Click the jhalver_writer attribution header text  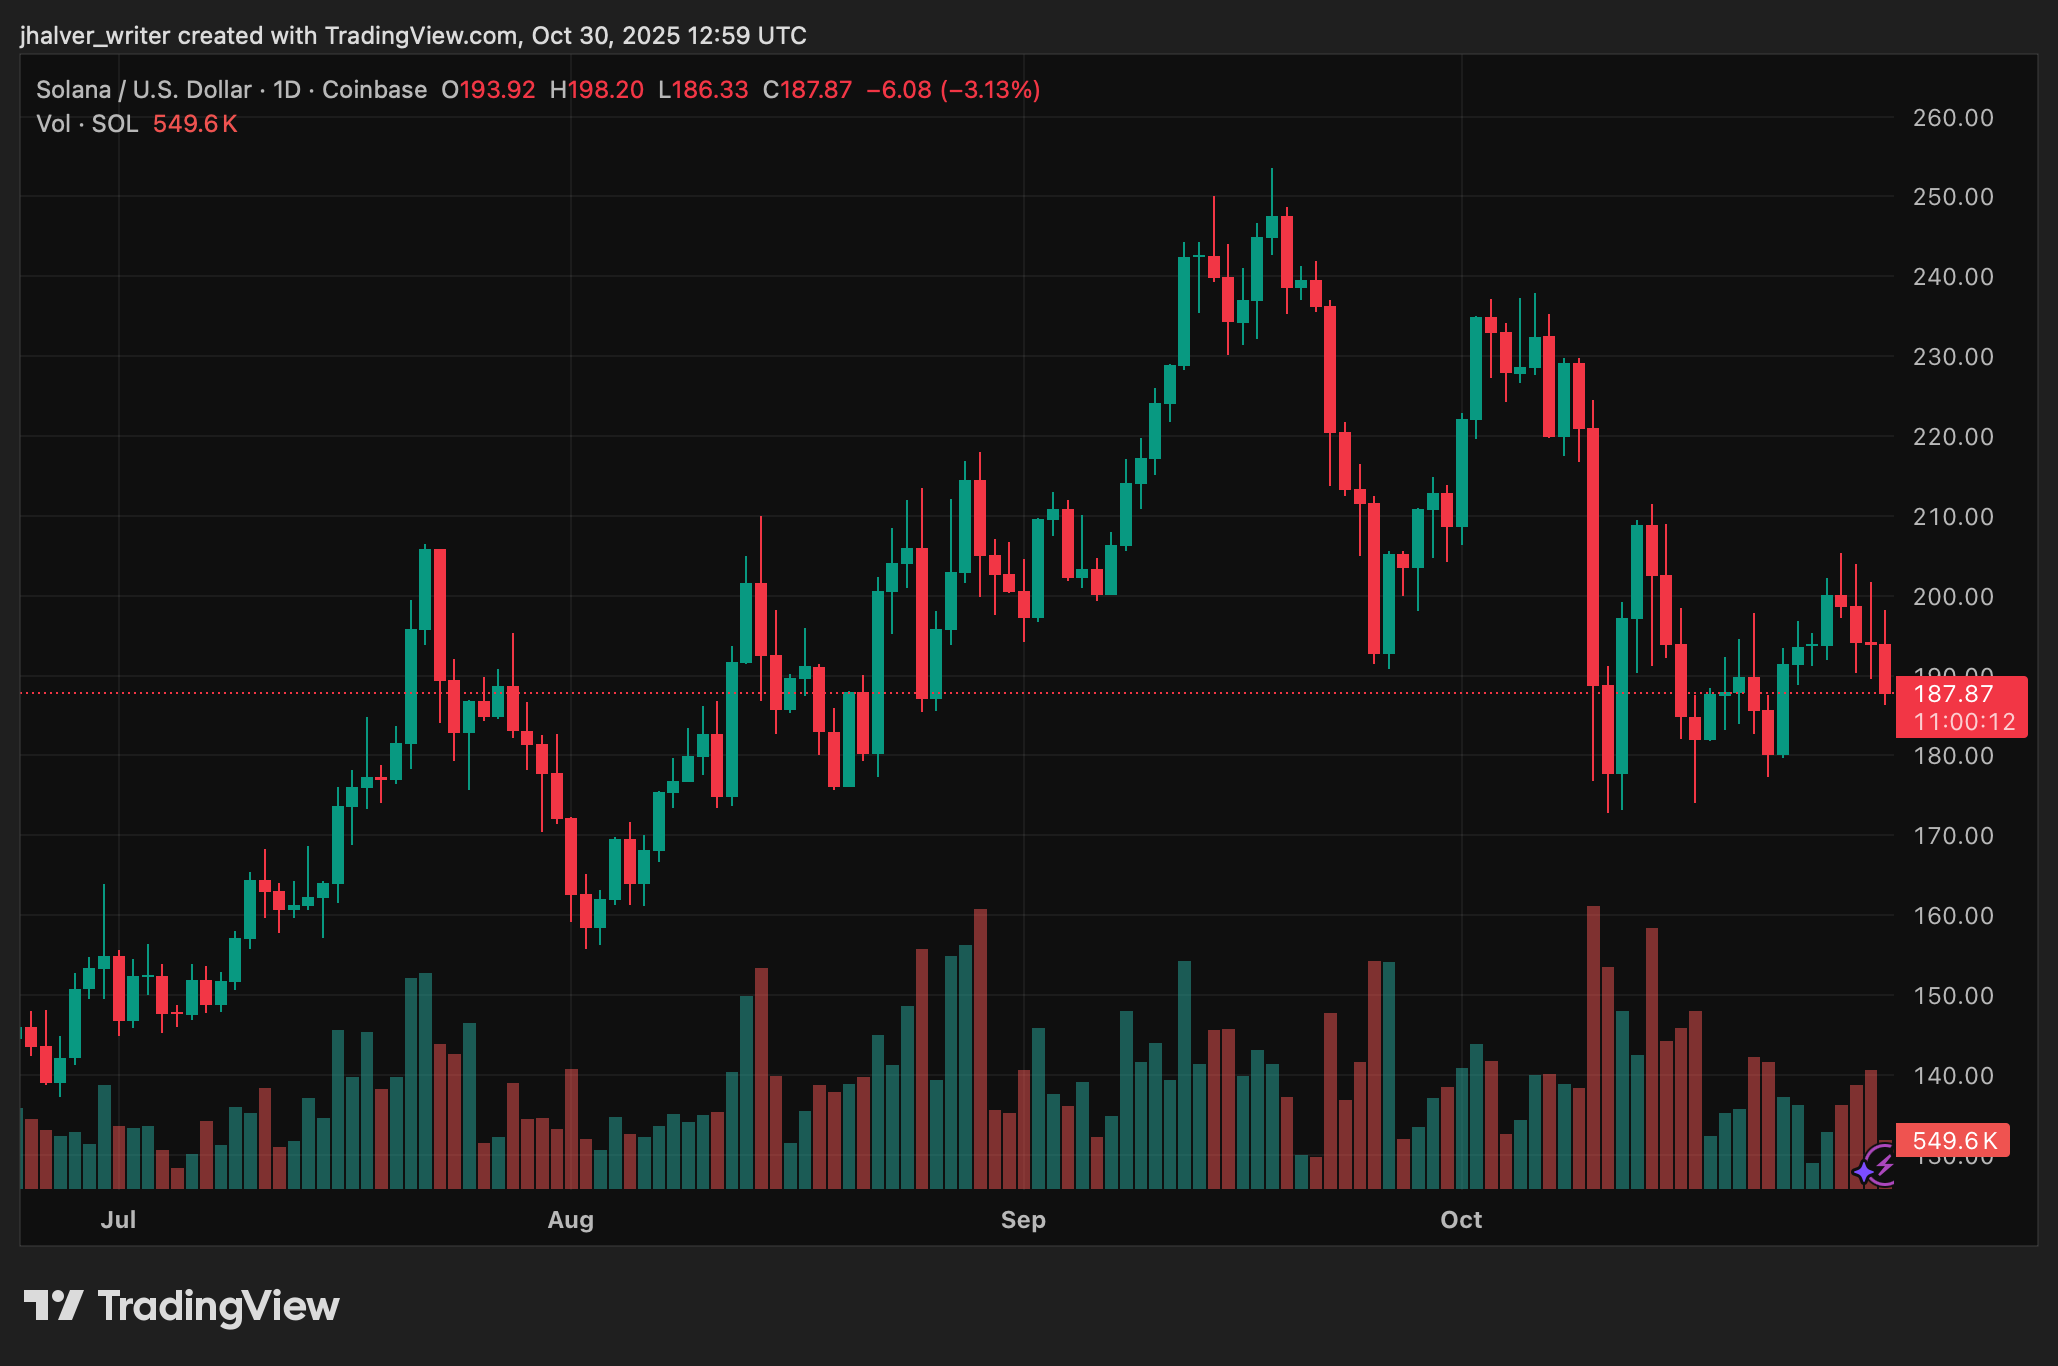(412, 36)
